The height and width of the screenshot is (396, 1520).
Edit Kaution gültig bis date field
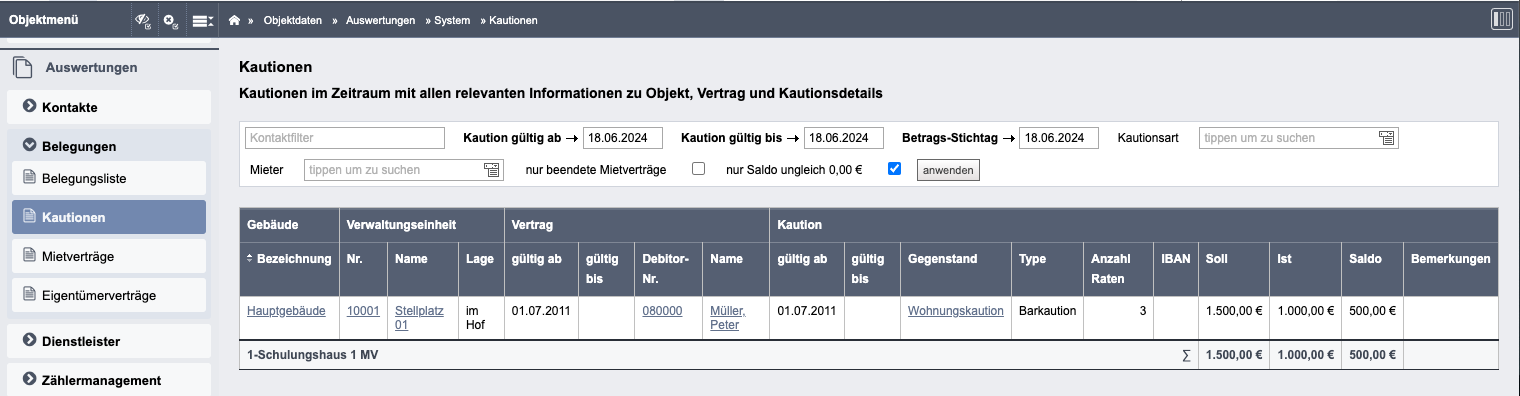click(844, 138)
